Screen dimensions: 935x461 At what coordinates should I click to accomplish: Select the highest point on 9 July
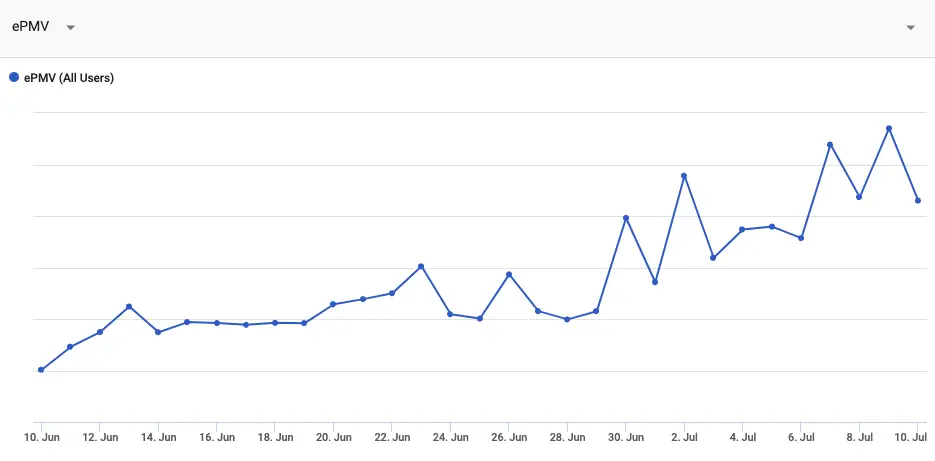(888, 128)
